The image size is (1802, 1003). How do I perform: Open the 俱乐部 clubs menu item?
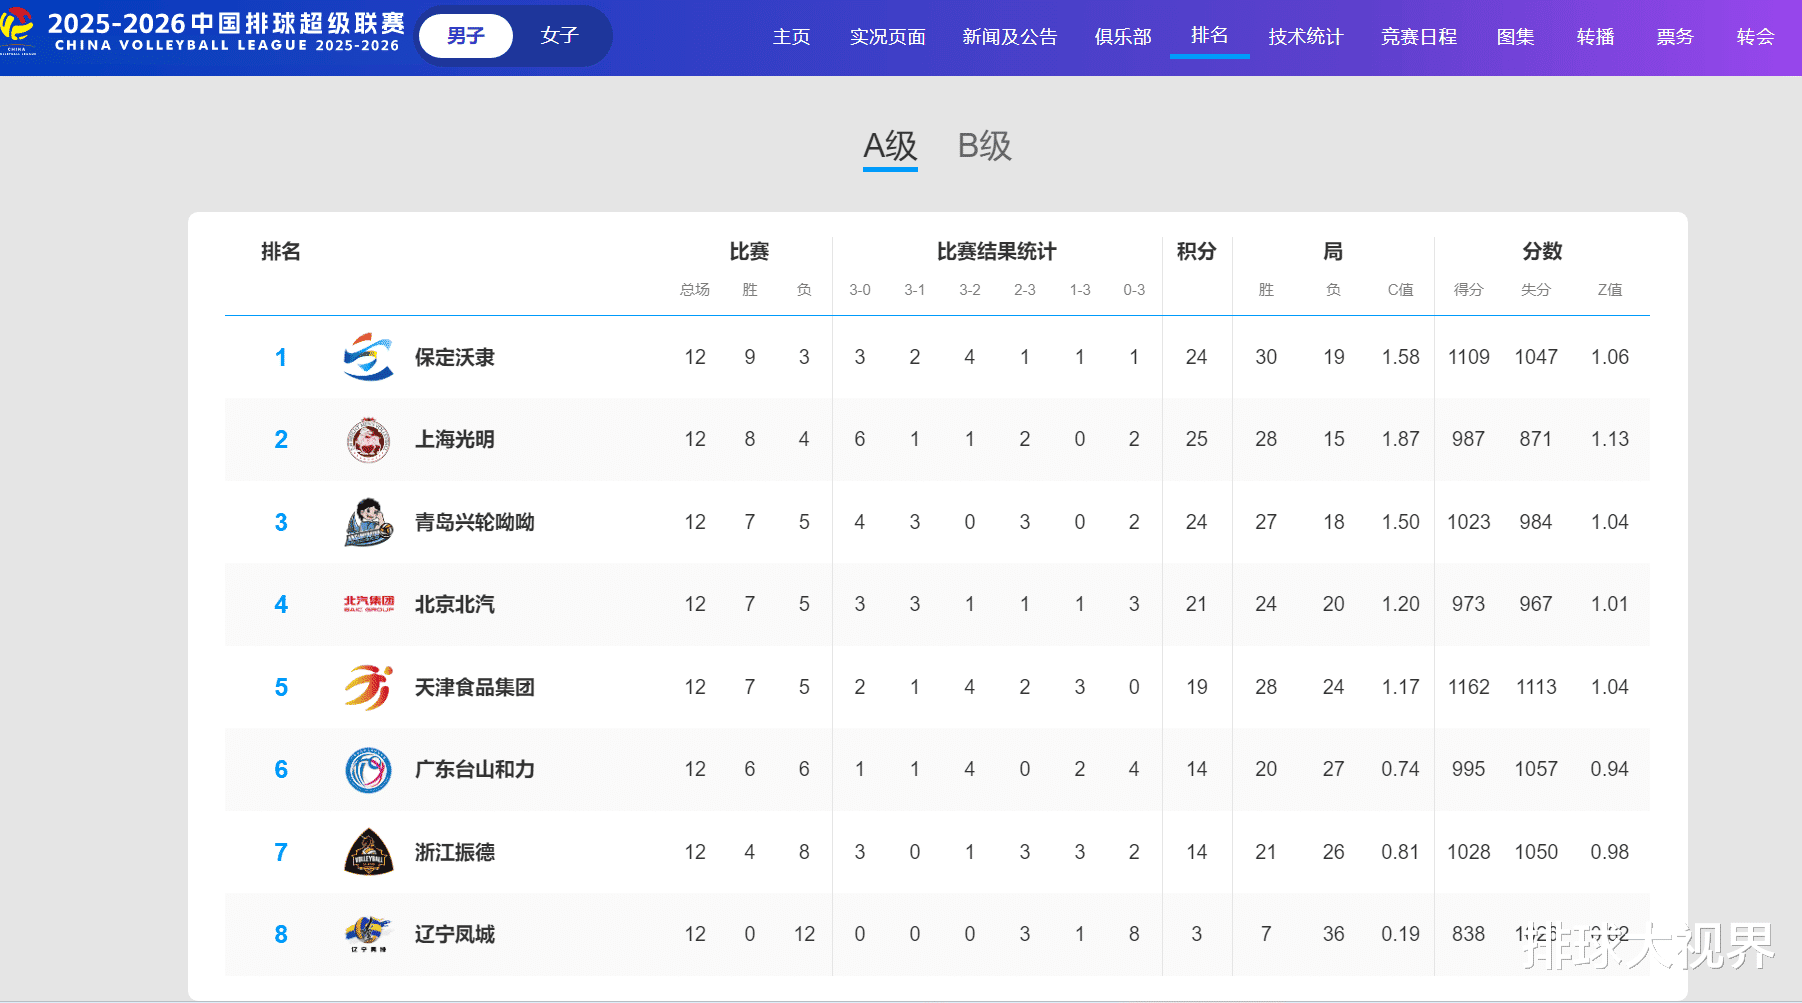(1123, 37)
